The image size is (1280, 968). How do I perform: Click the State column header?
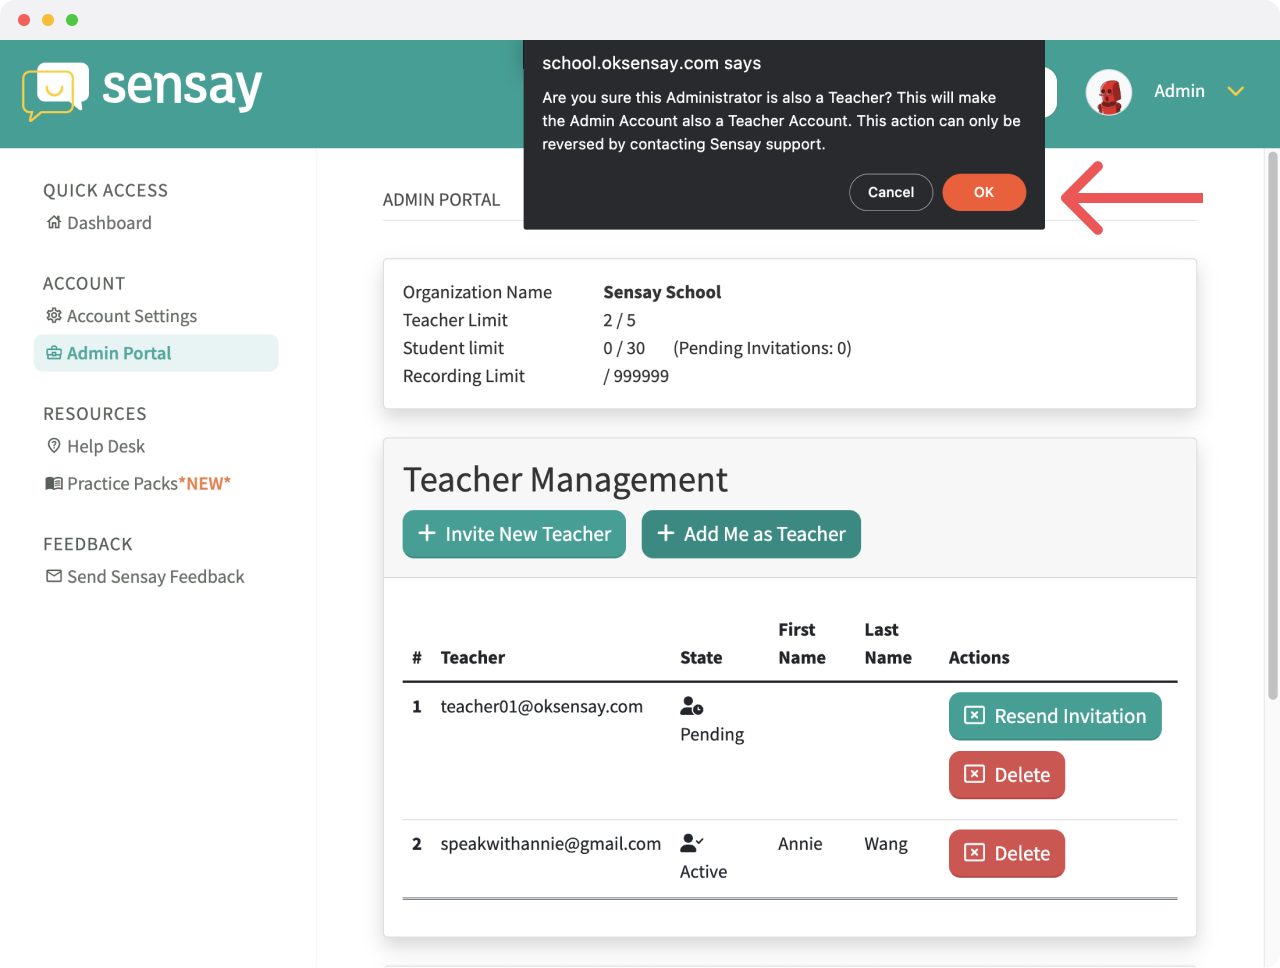701,658
